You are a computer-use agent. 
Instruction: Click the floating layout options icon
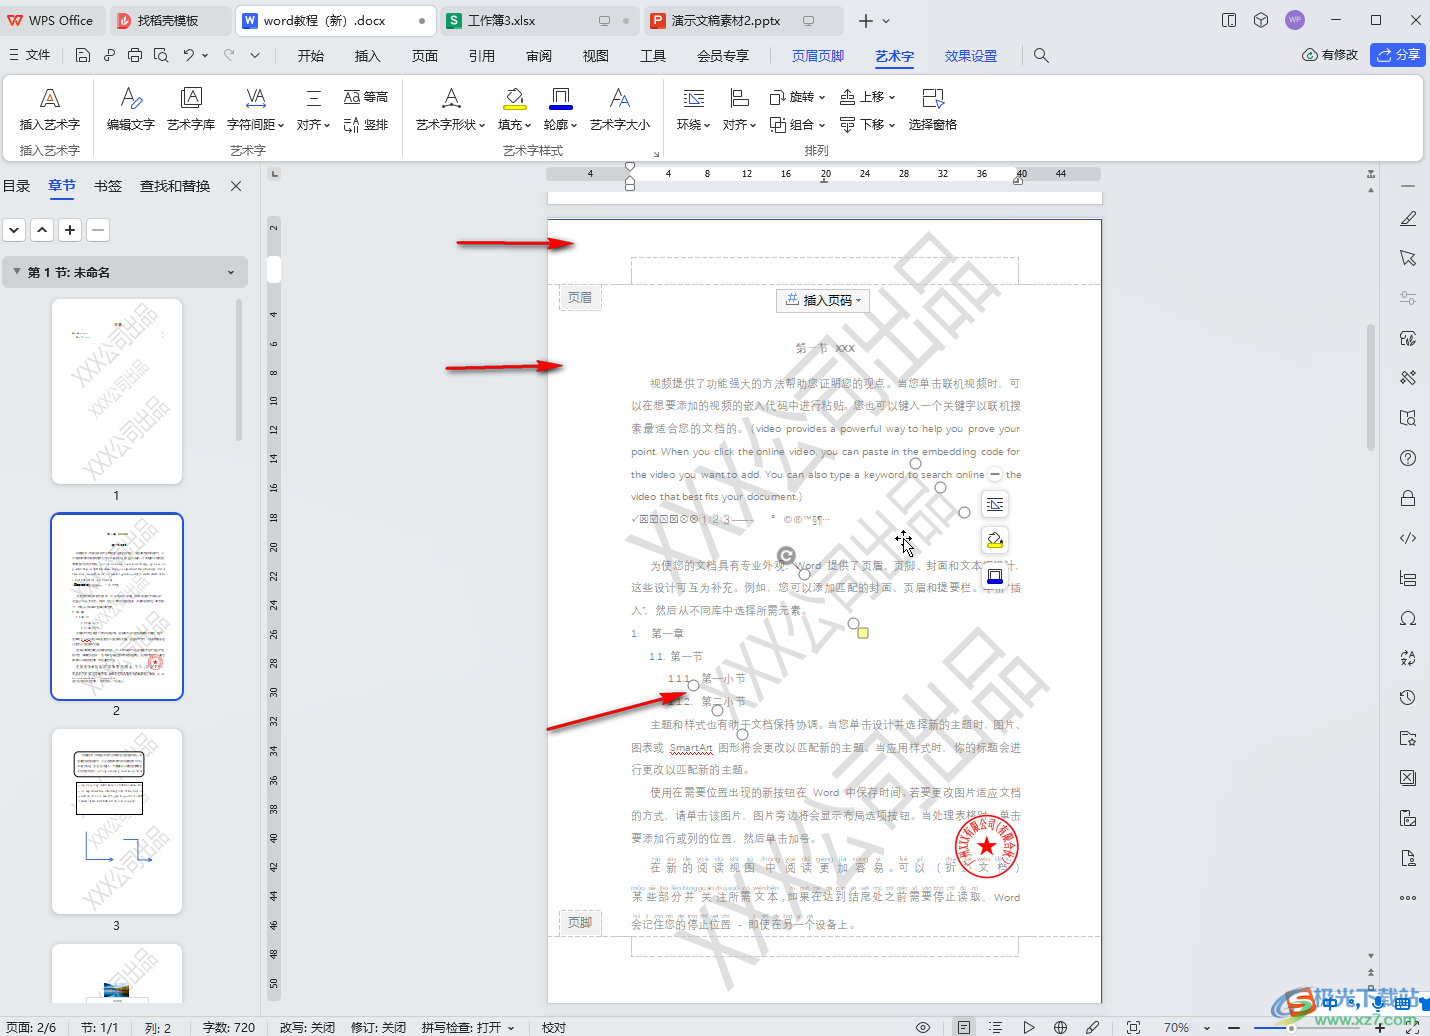[x=994, y=504]
